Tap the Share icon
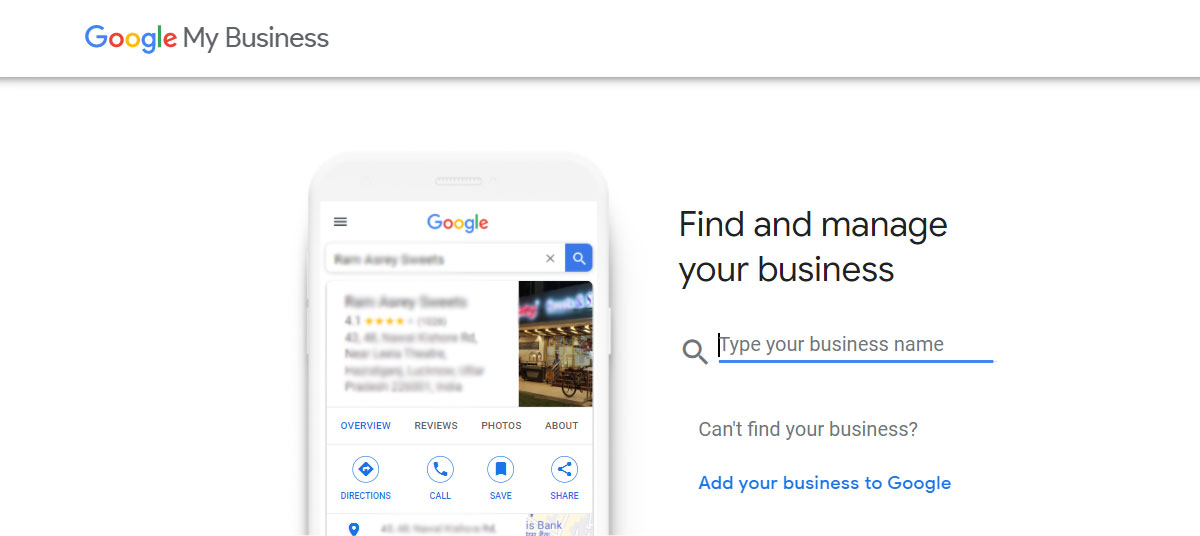 [564, 470]
